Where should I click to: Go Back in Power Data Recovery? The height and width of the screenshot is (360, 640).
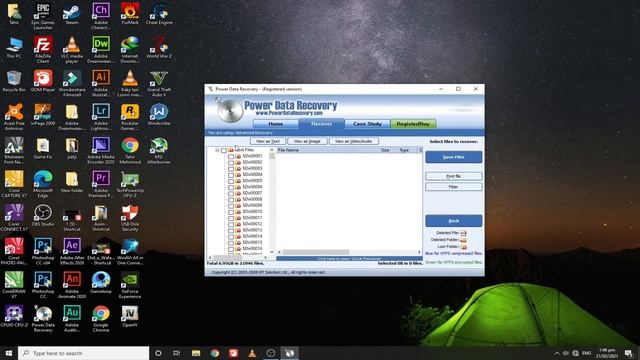click(453, 220)
